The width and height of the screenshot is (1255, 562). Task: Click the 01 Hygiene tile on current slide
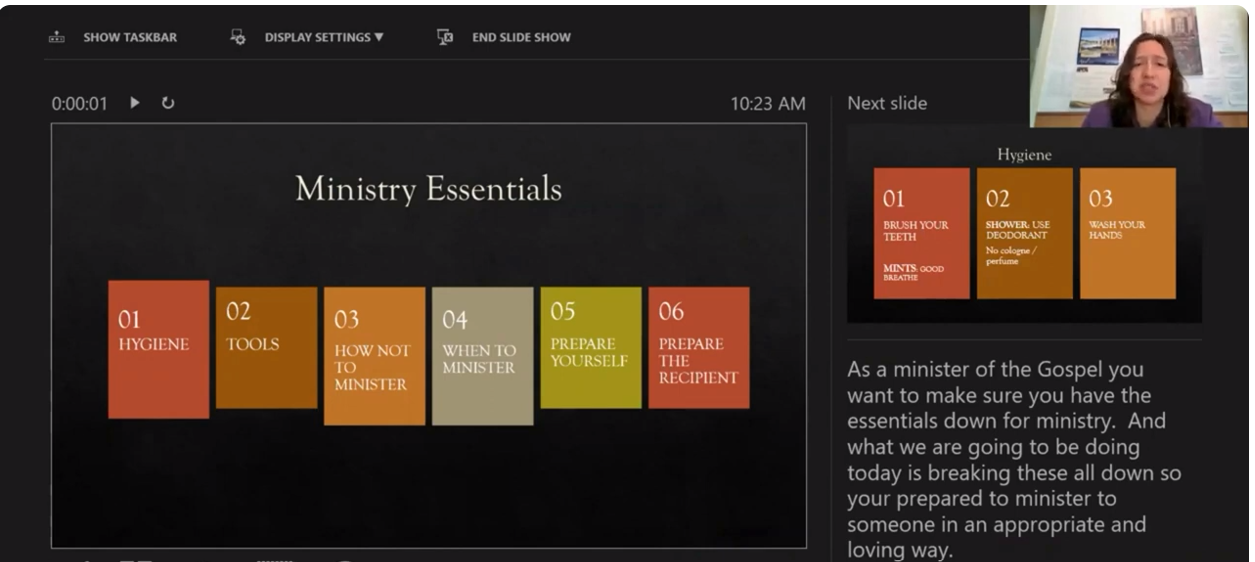click(x=159, y=349)
